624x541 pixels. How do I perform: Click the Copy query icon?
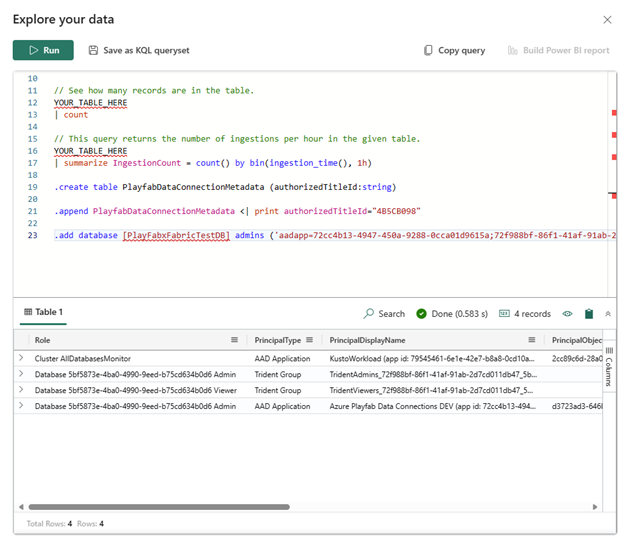click(x=429, y=50)
